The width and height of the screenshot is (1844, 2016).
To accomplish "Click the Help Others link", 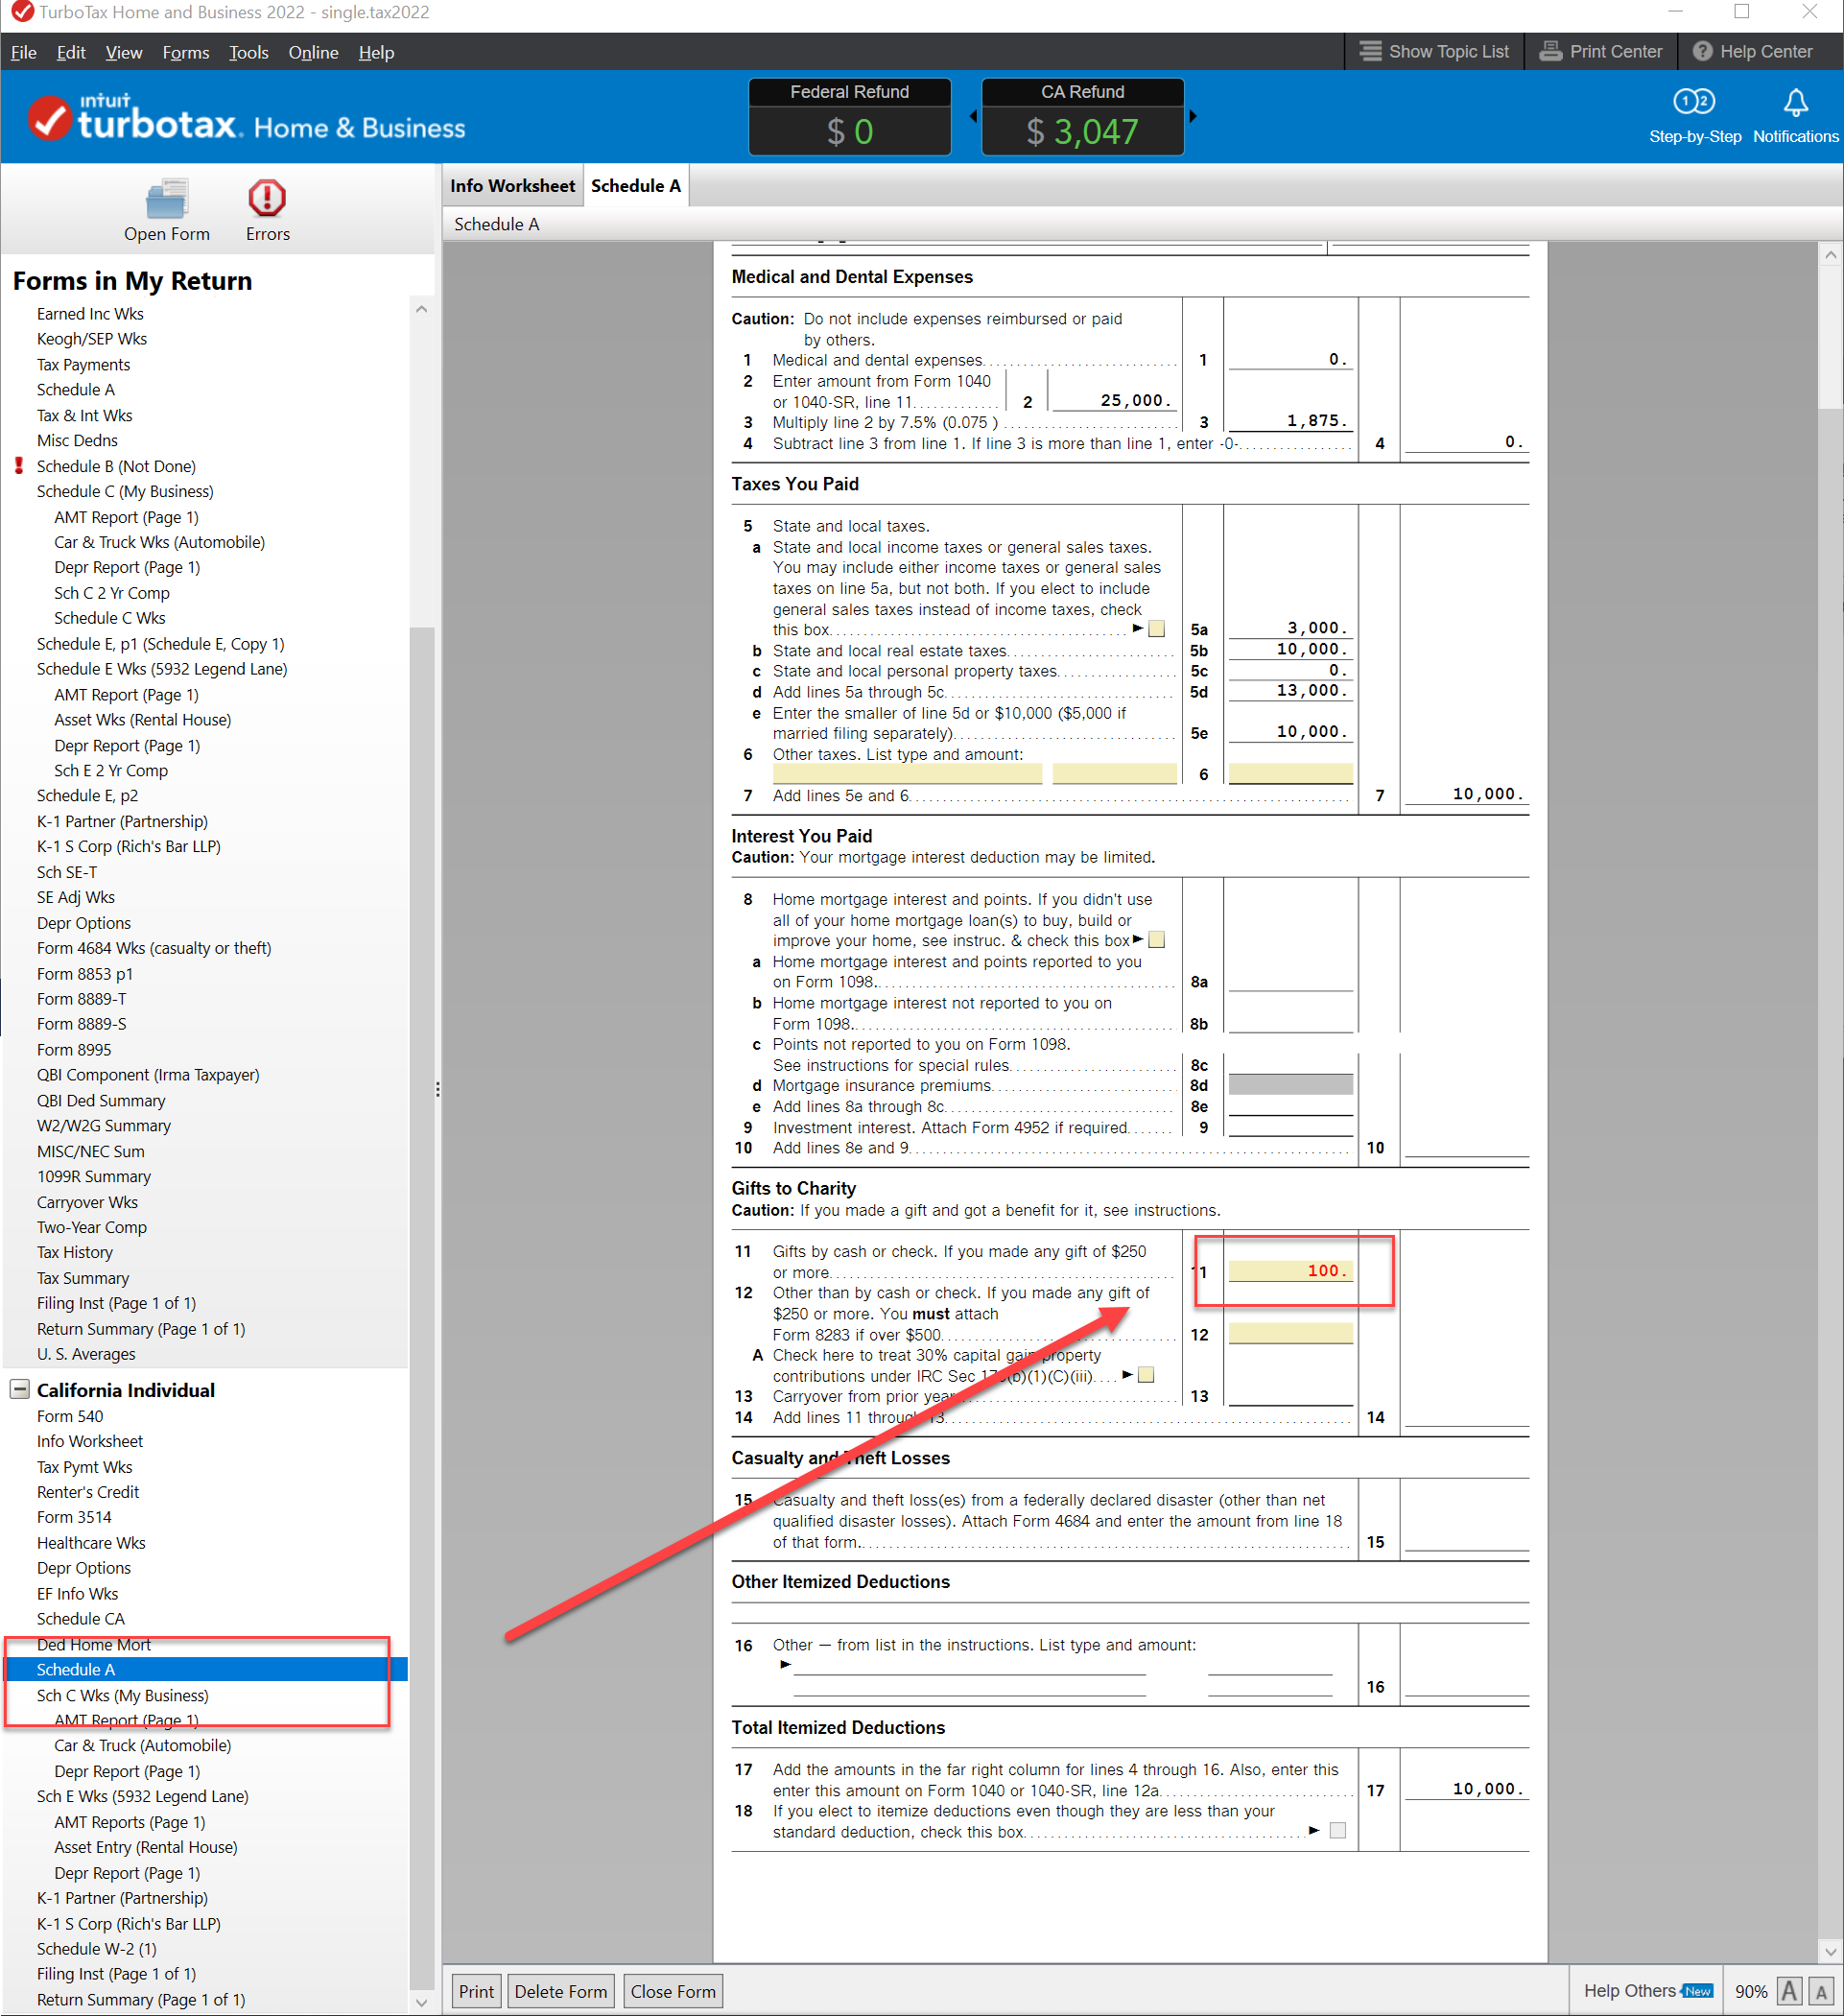I will [1648, 1990].
